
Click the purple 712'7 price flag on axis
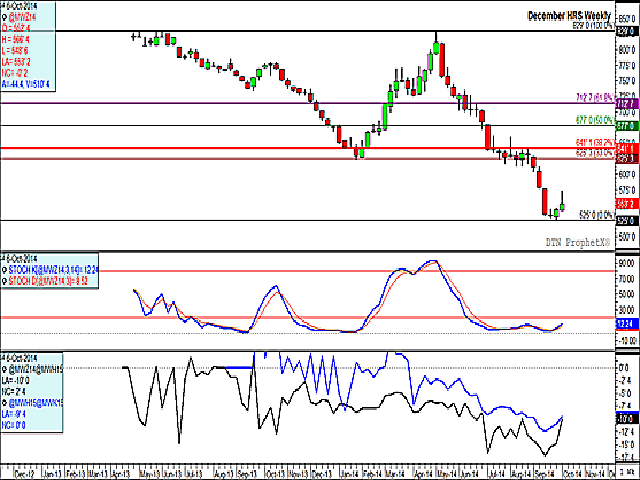pyautogui.click(x=627, y=103)
